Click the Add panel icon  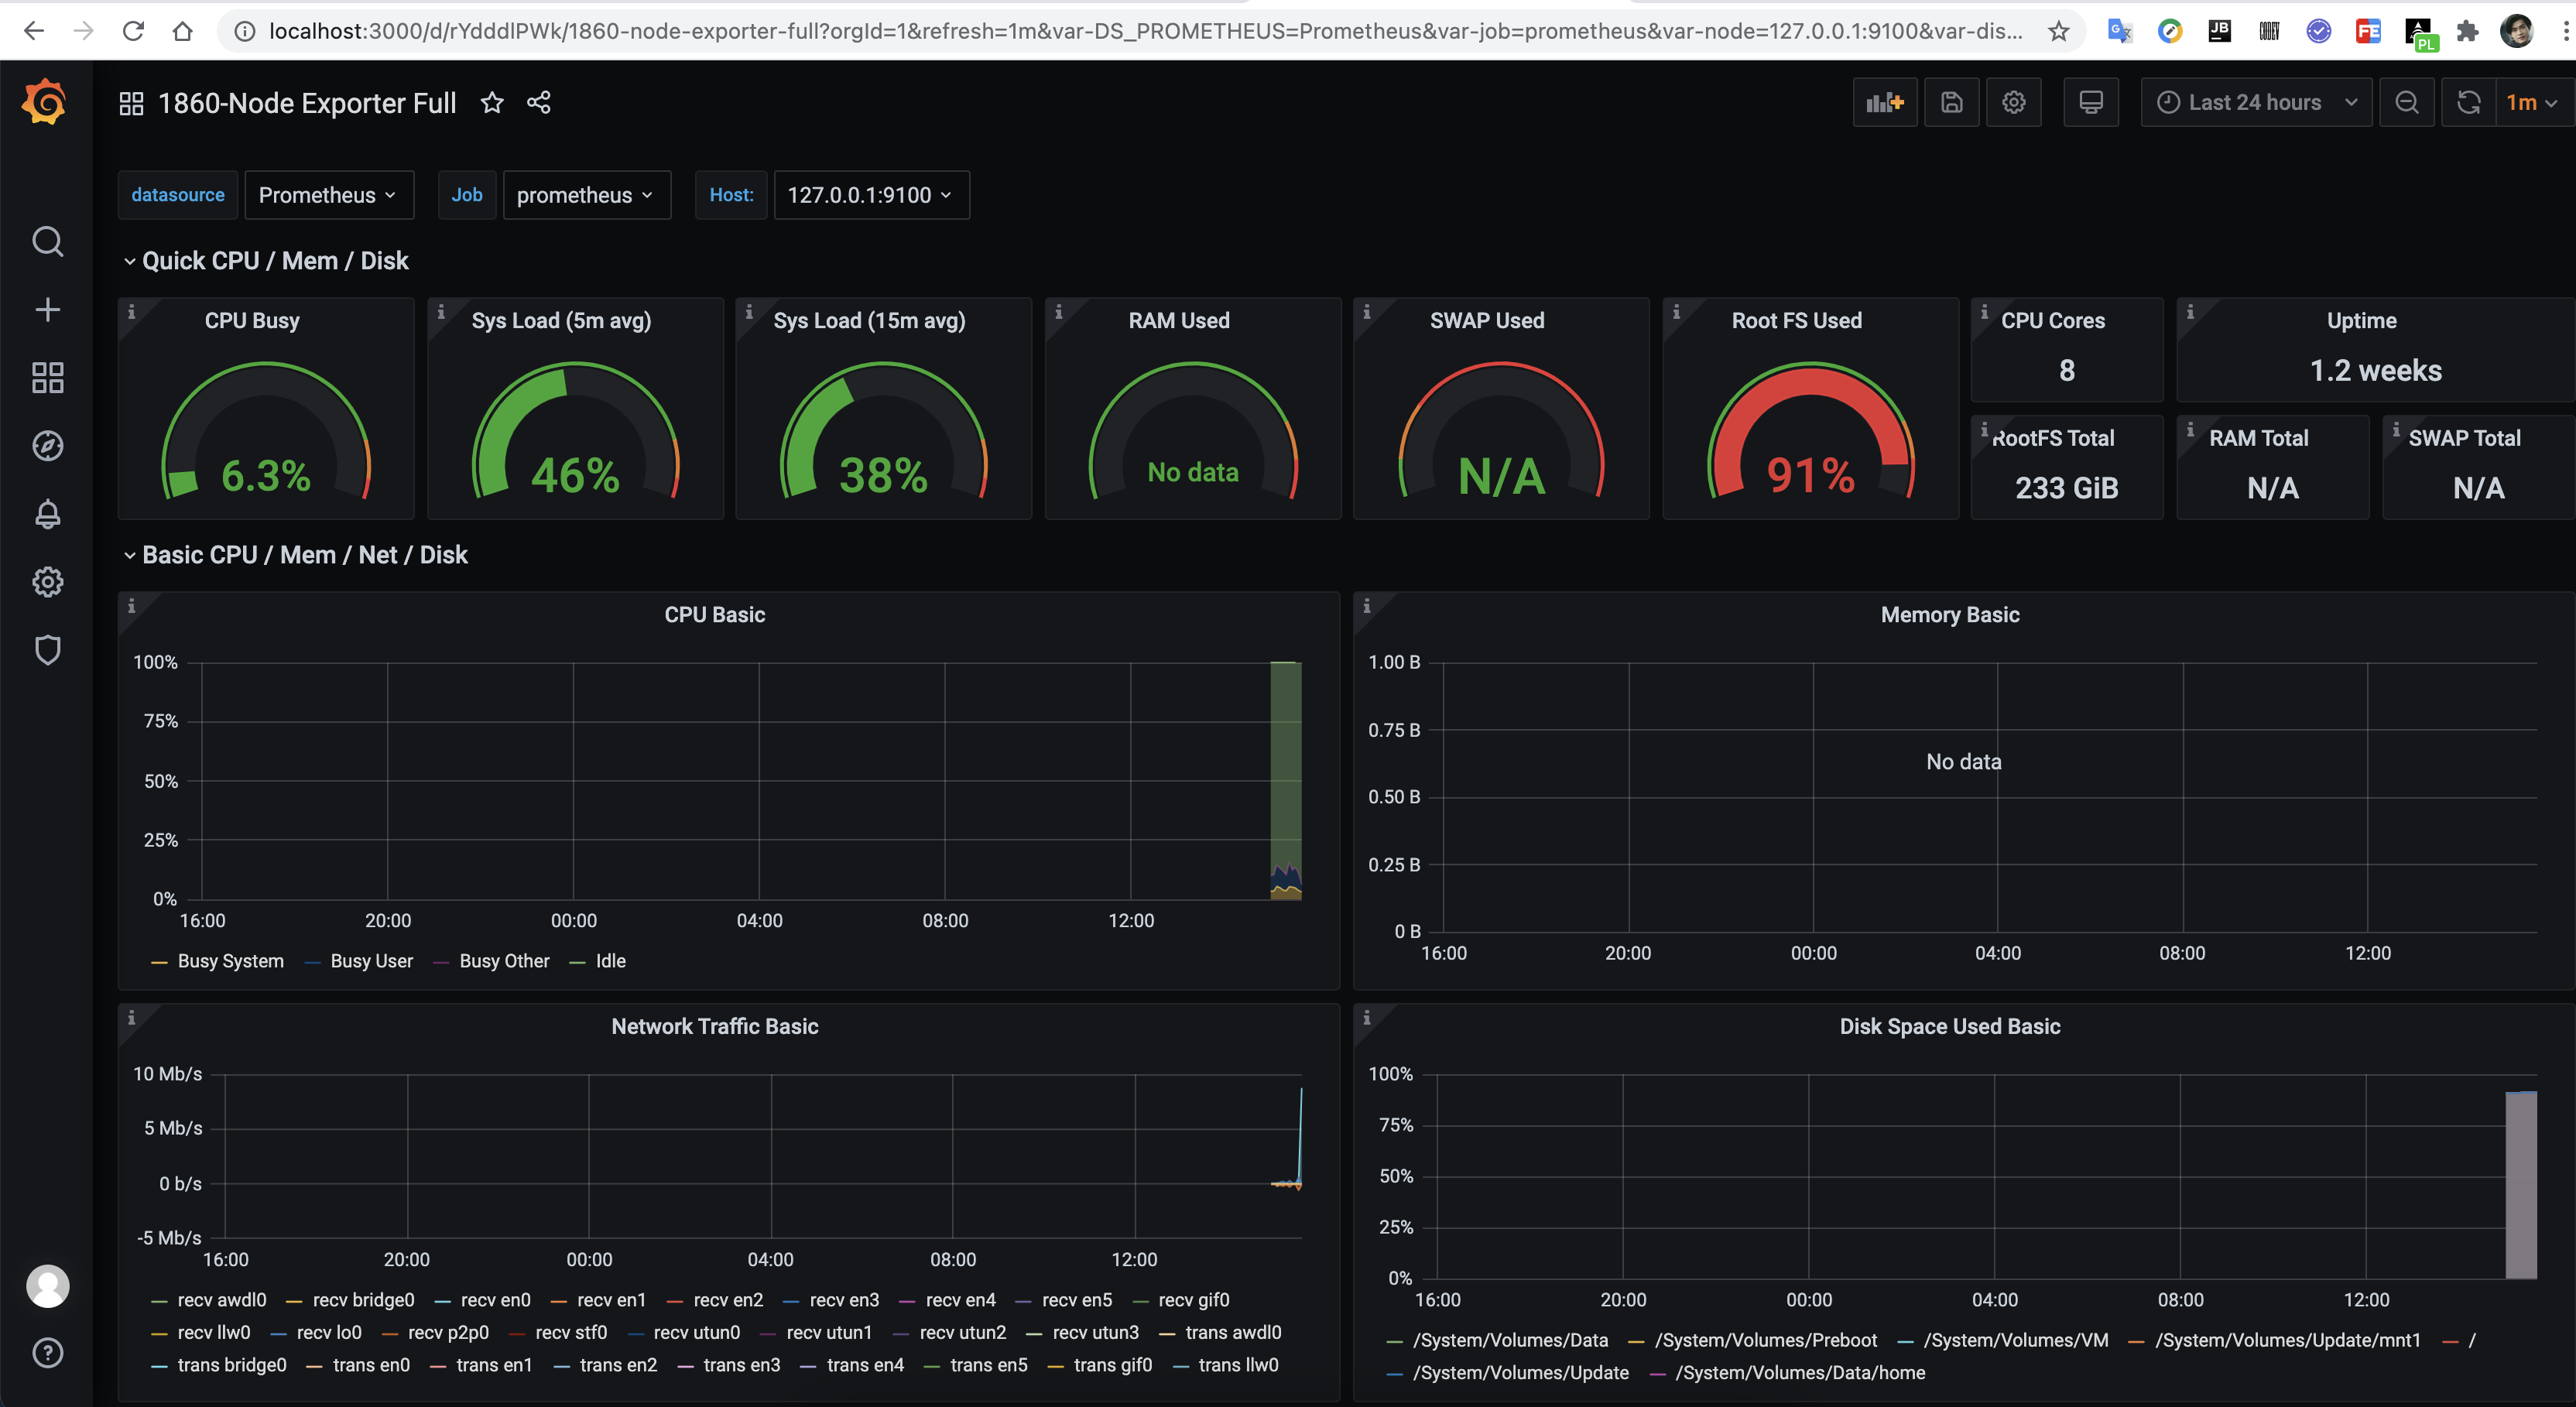click(x=1884, y=103)
